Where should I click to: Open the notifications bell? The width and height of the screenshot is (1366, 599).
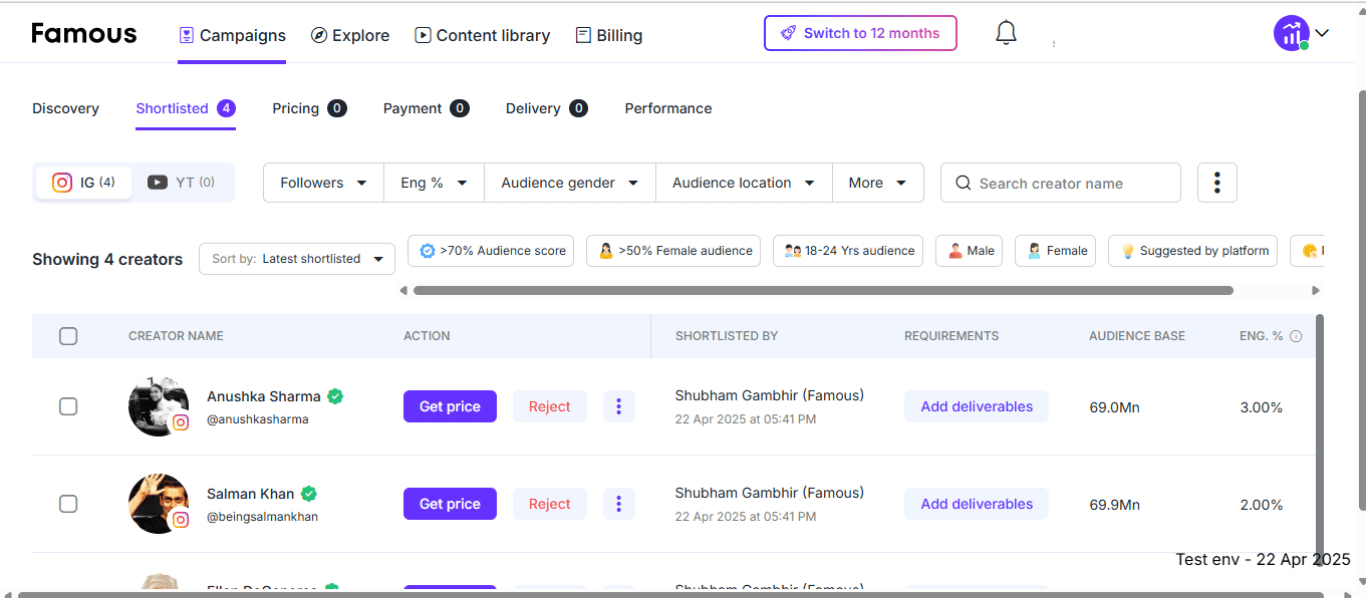(1006, 33)
